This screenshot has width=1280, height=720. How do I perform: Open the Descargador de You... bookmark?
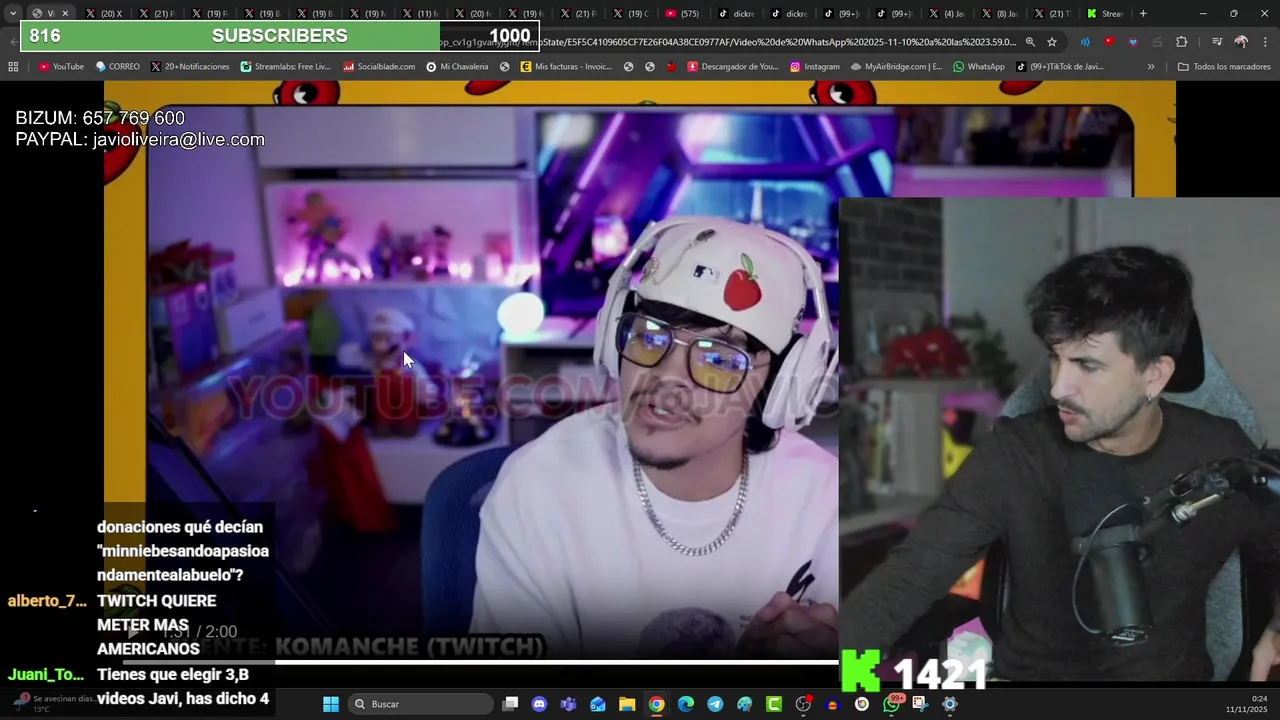(733, 67)
